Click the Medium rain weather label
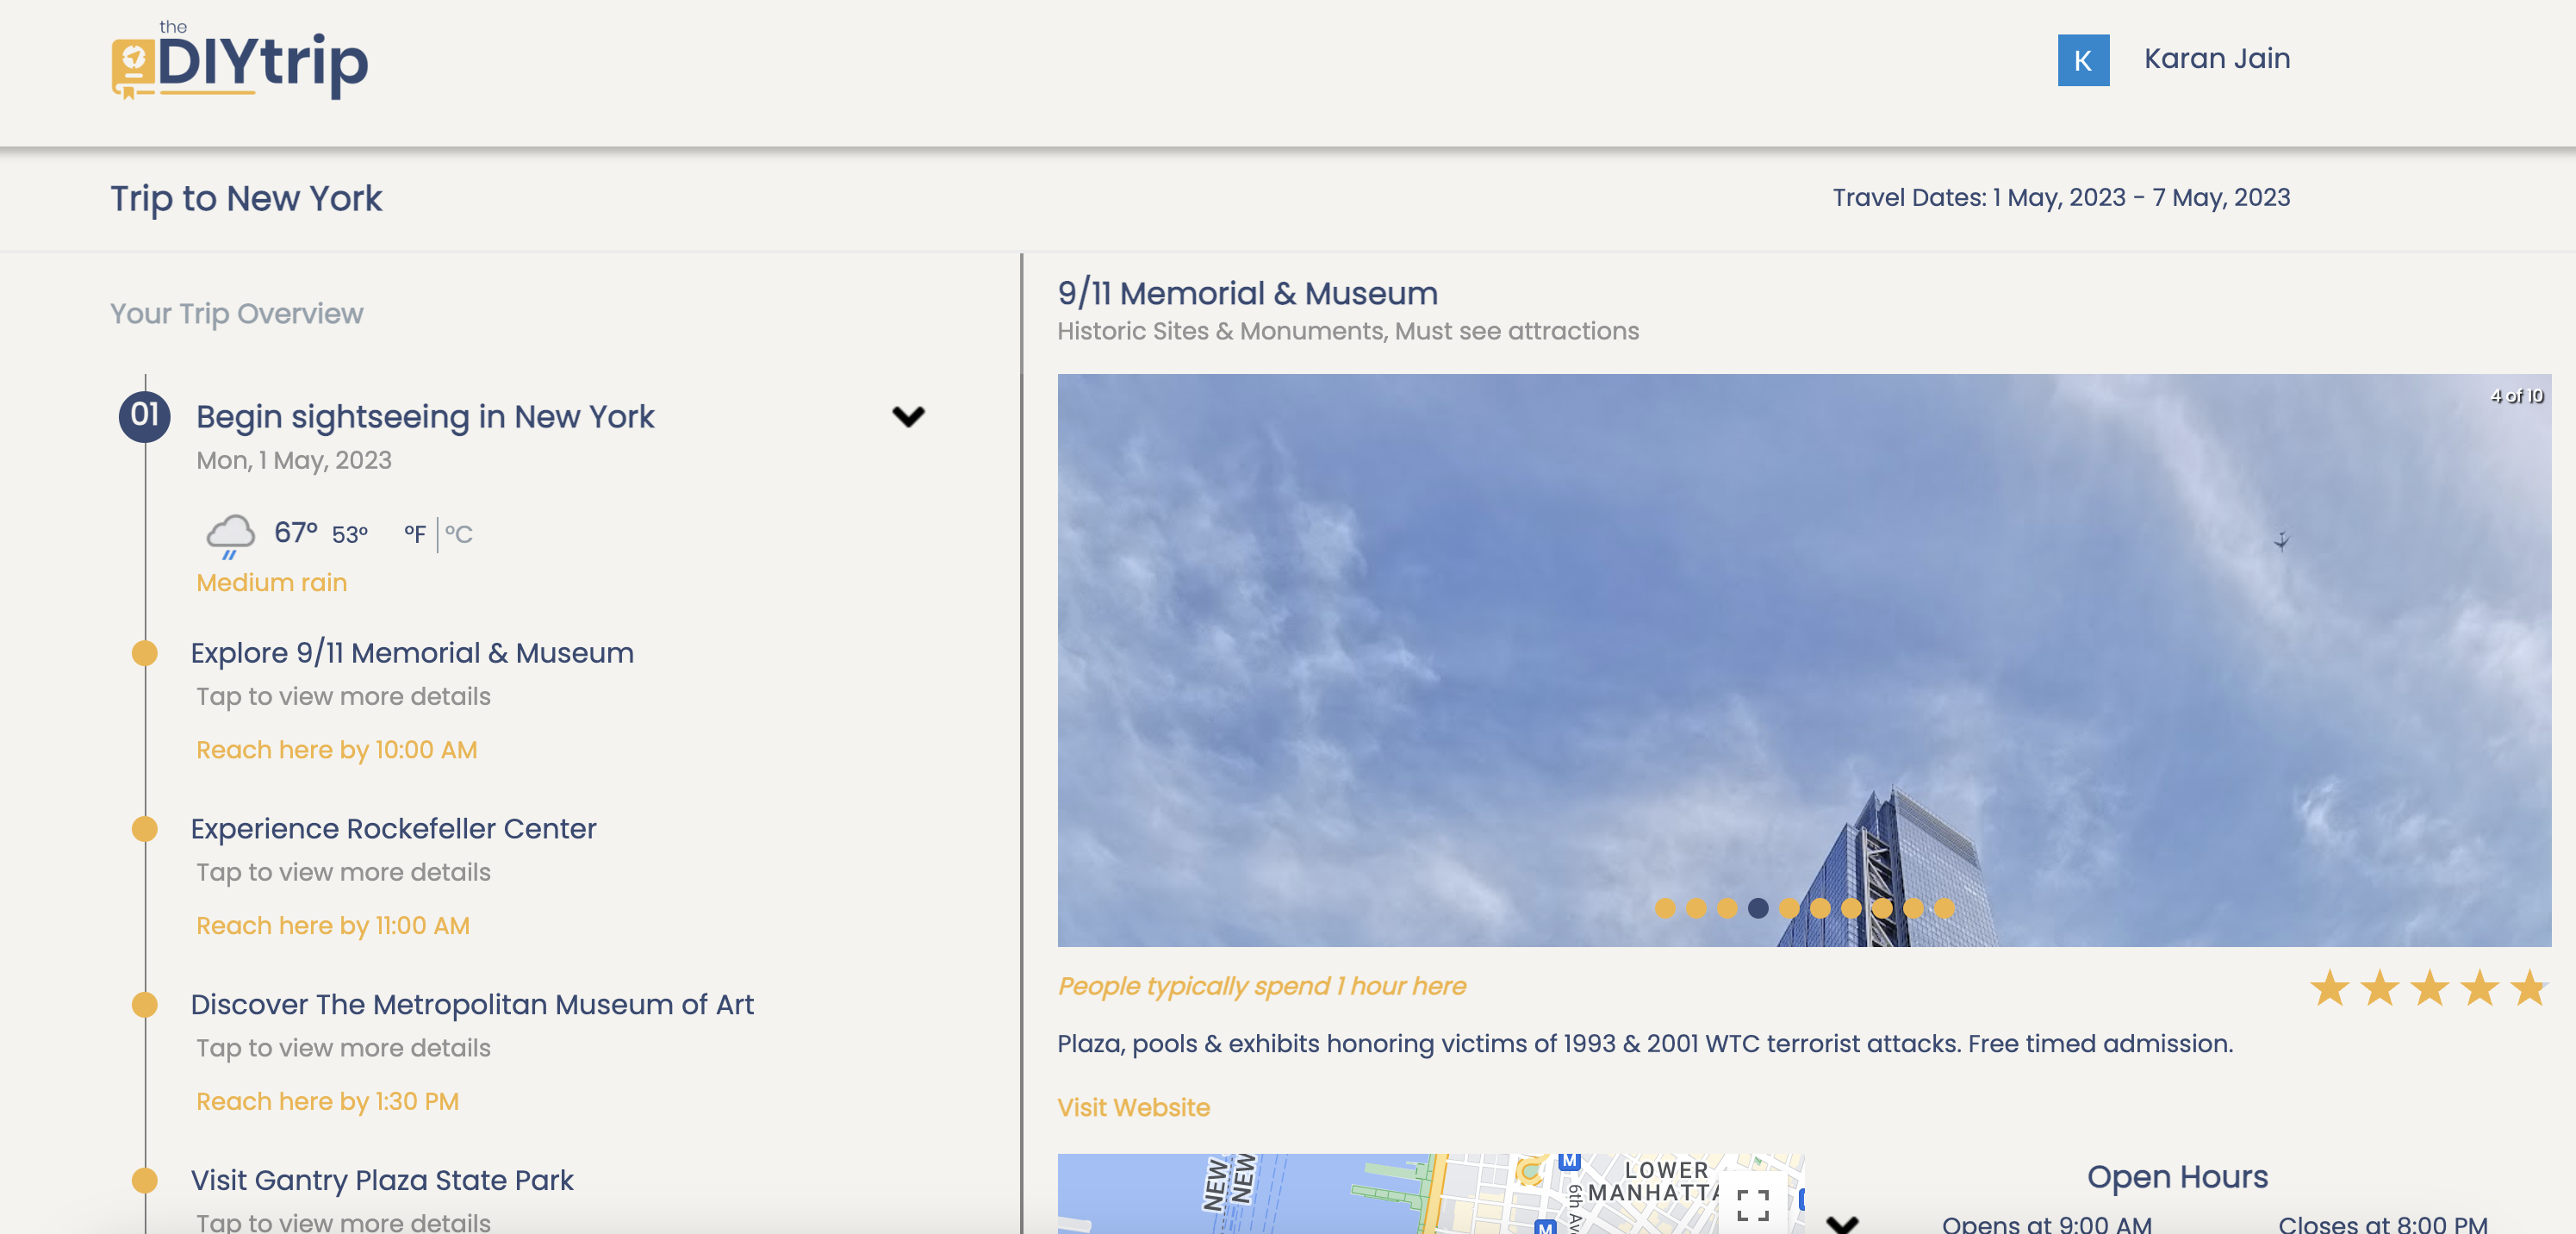The width and height of the screenshot is (2576, 1234). pos(271,583)
